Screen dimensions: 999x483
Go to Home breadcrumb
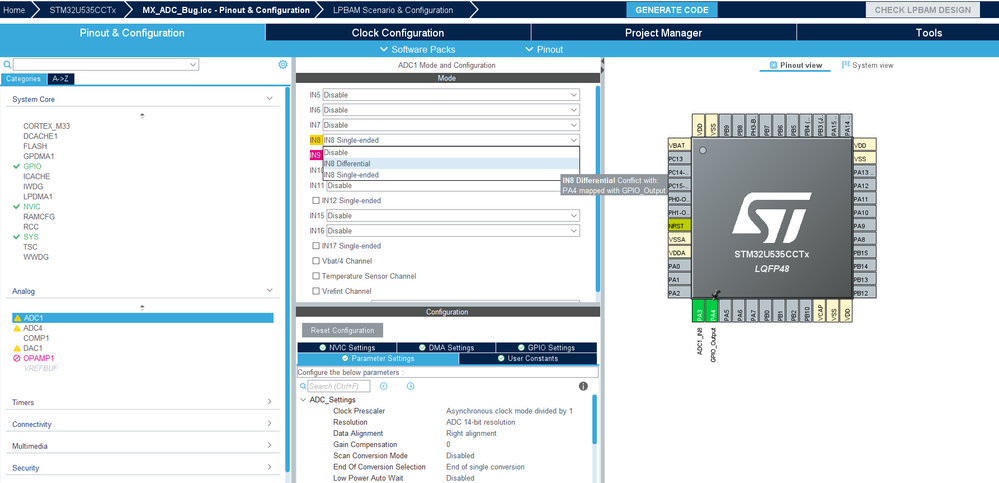tap(14, 10)
